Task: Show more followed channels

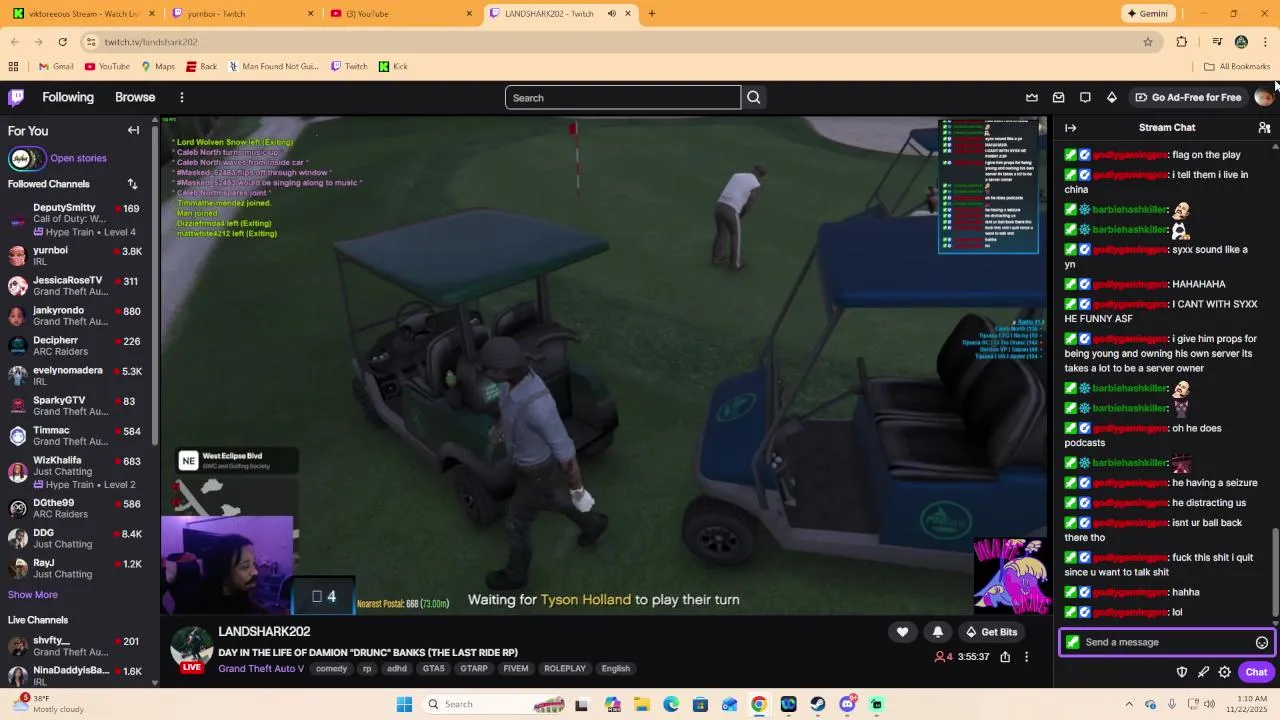Action: 33,594
